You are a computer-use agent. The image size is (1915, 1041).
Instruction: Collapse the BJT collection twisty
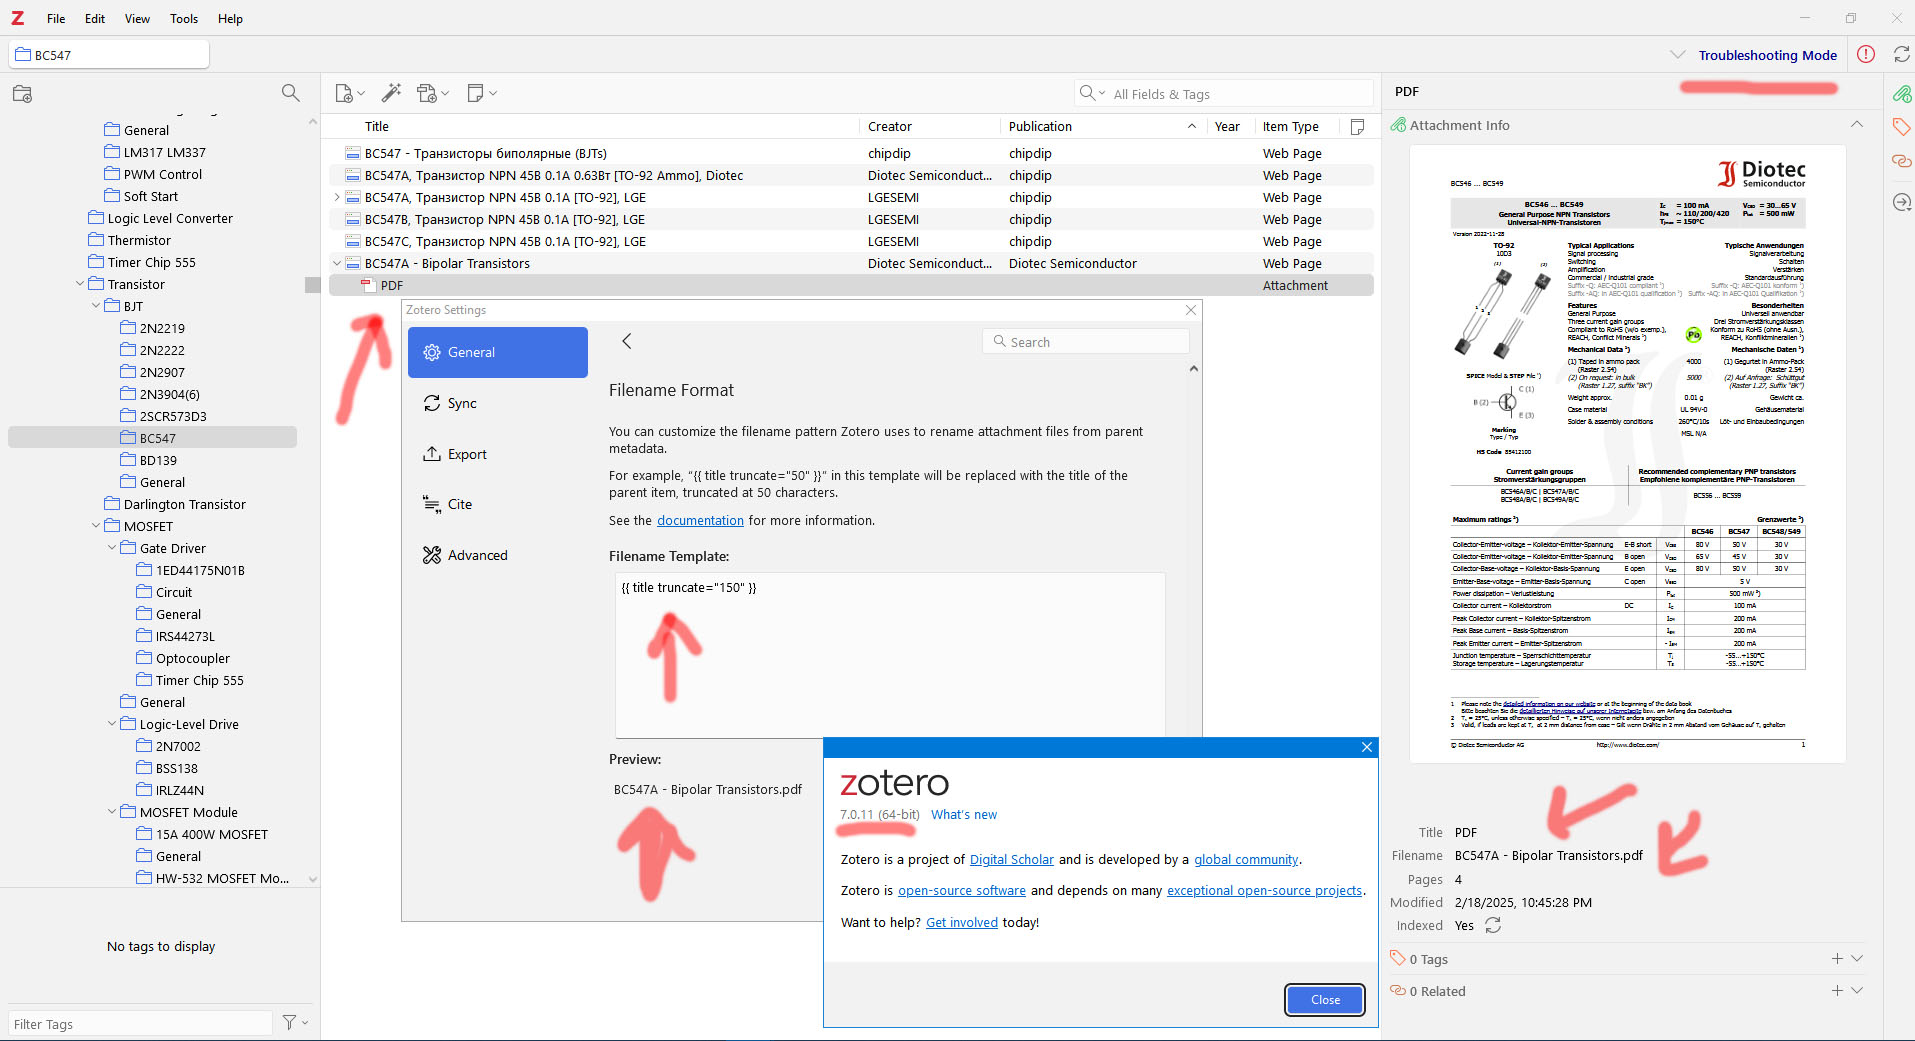(96, 306)
